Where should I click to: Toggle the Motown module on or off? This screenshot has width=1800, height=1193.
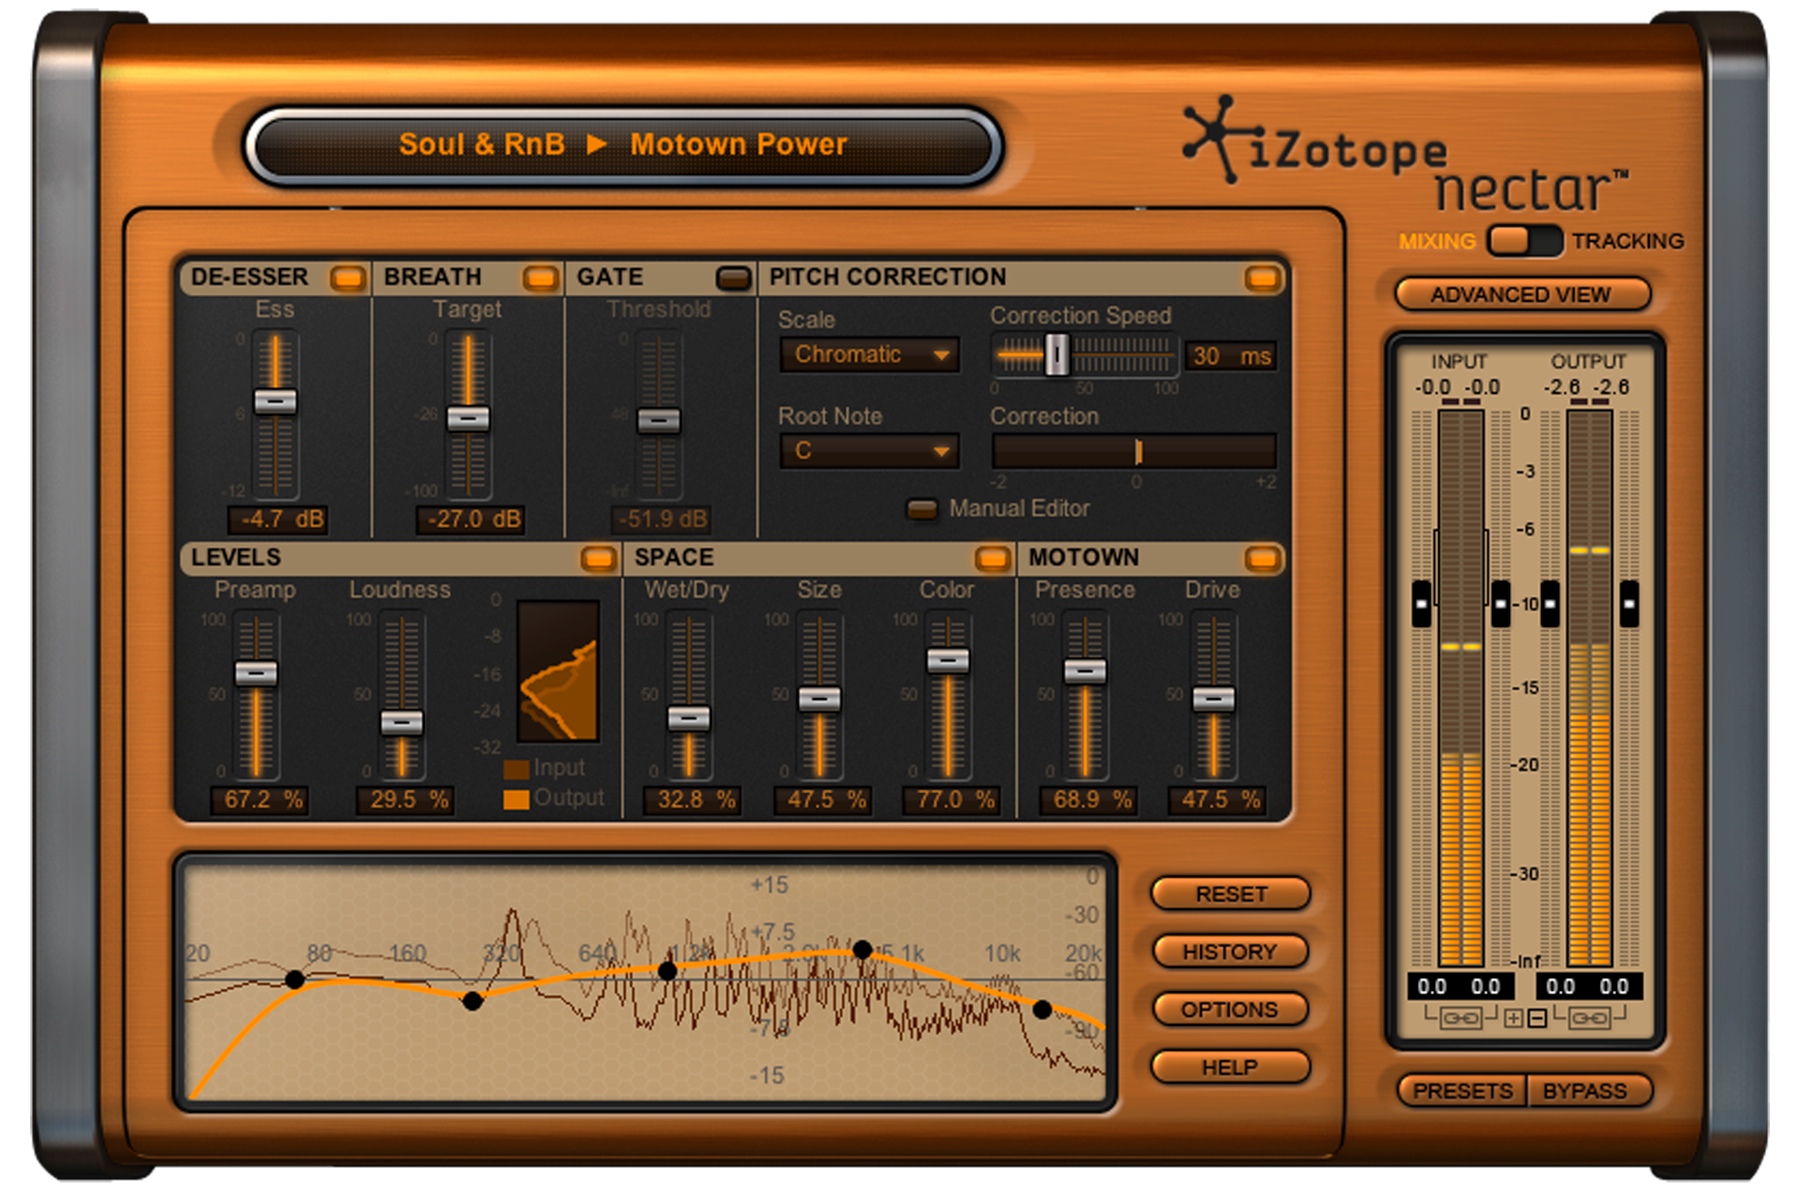(x=1262, y=560)
